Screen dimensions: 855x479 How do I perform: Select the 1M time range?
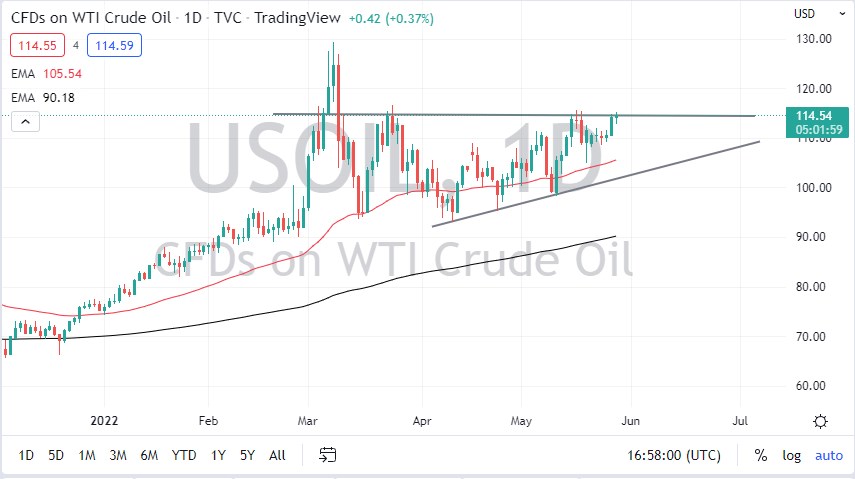87,455
